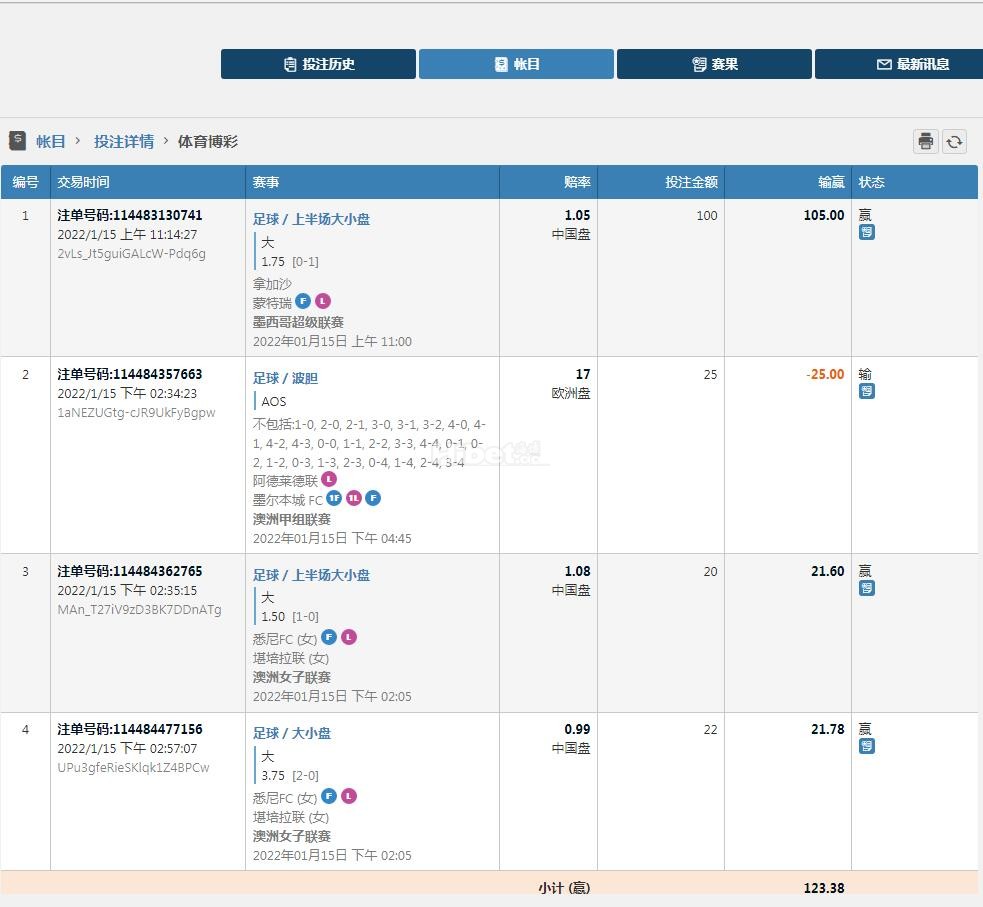
Task: Open the 足球 / 波胆 event link
Action: pos(285,378)
